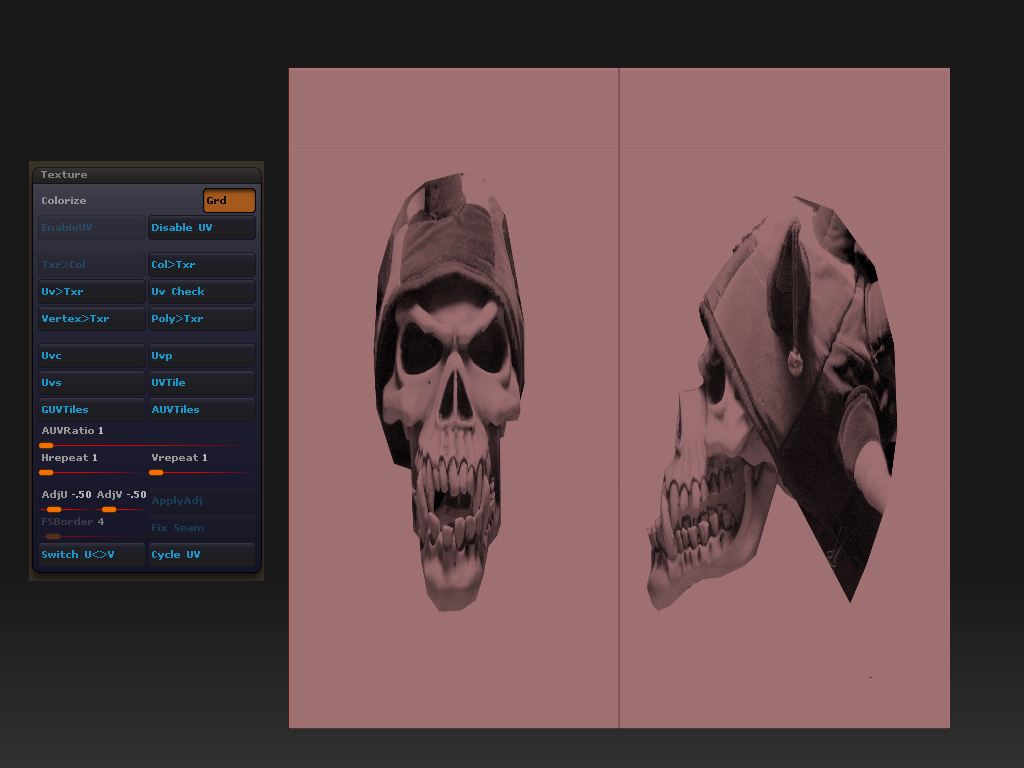Viewport: 1024px width, 768px height.
Task: Apply cylindrical UV mapping with Uvc
Action: click(x=90, y=355)
